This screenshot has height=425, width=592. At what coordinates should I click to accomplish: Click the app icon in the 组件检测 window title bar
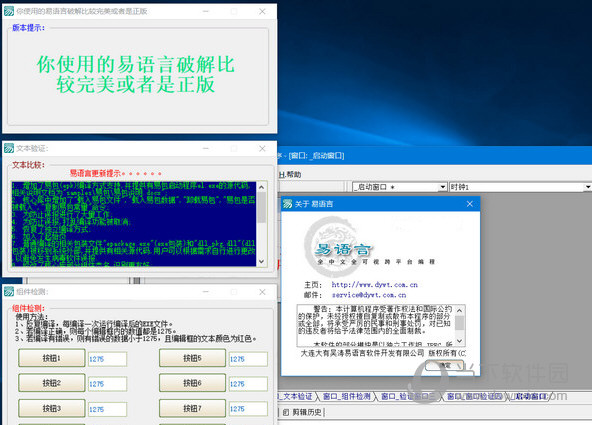pyautogui.click(x=9, y=291)
